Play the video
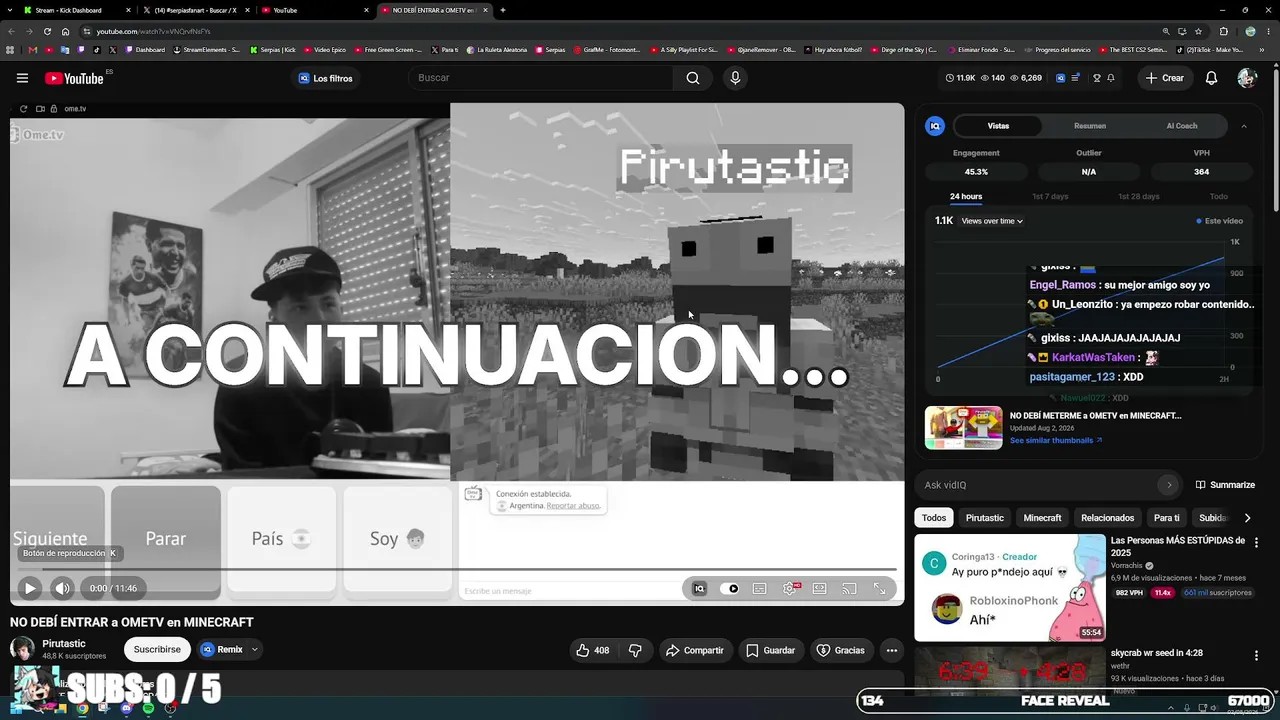 click(30, 588)
